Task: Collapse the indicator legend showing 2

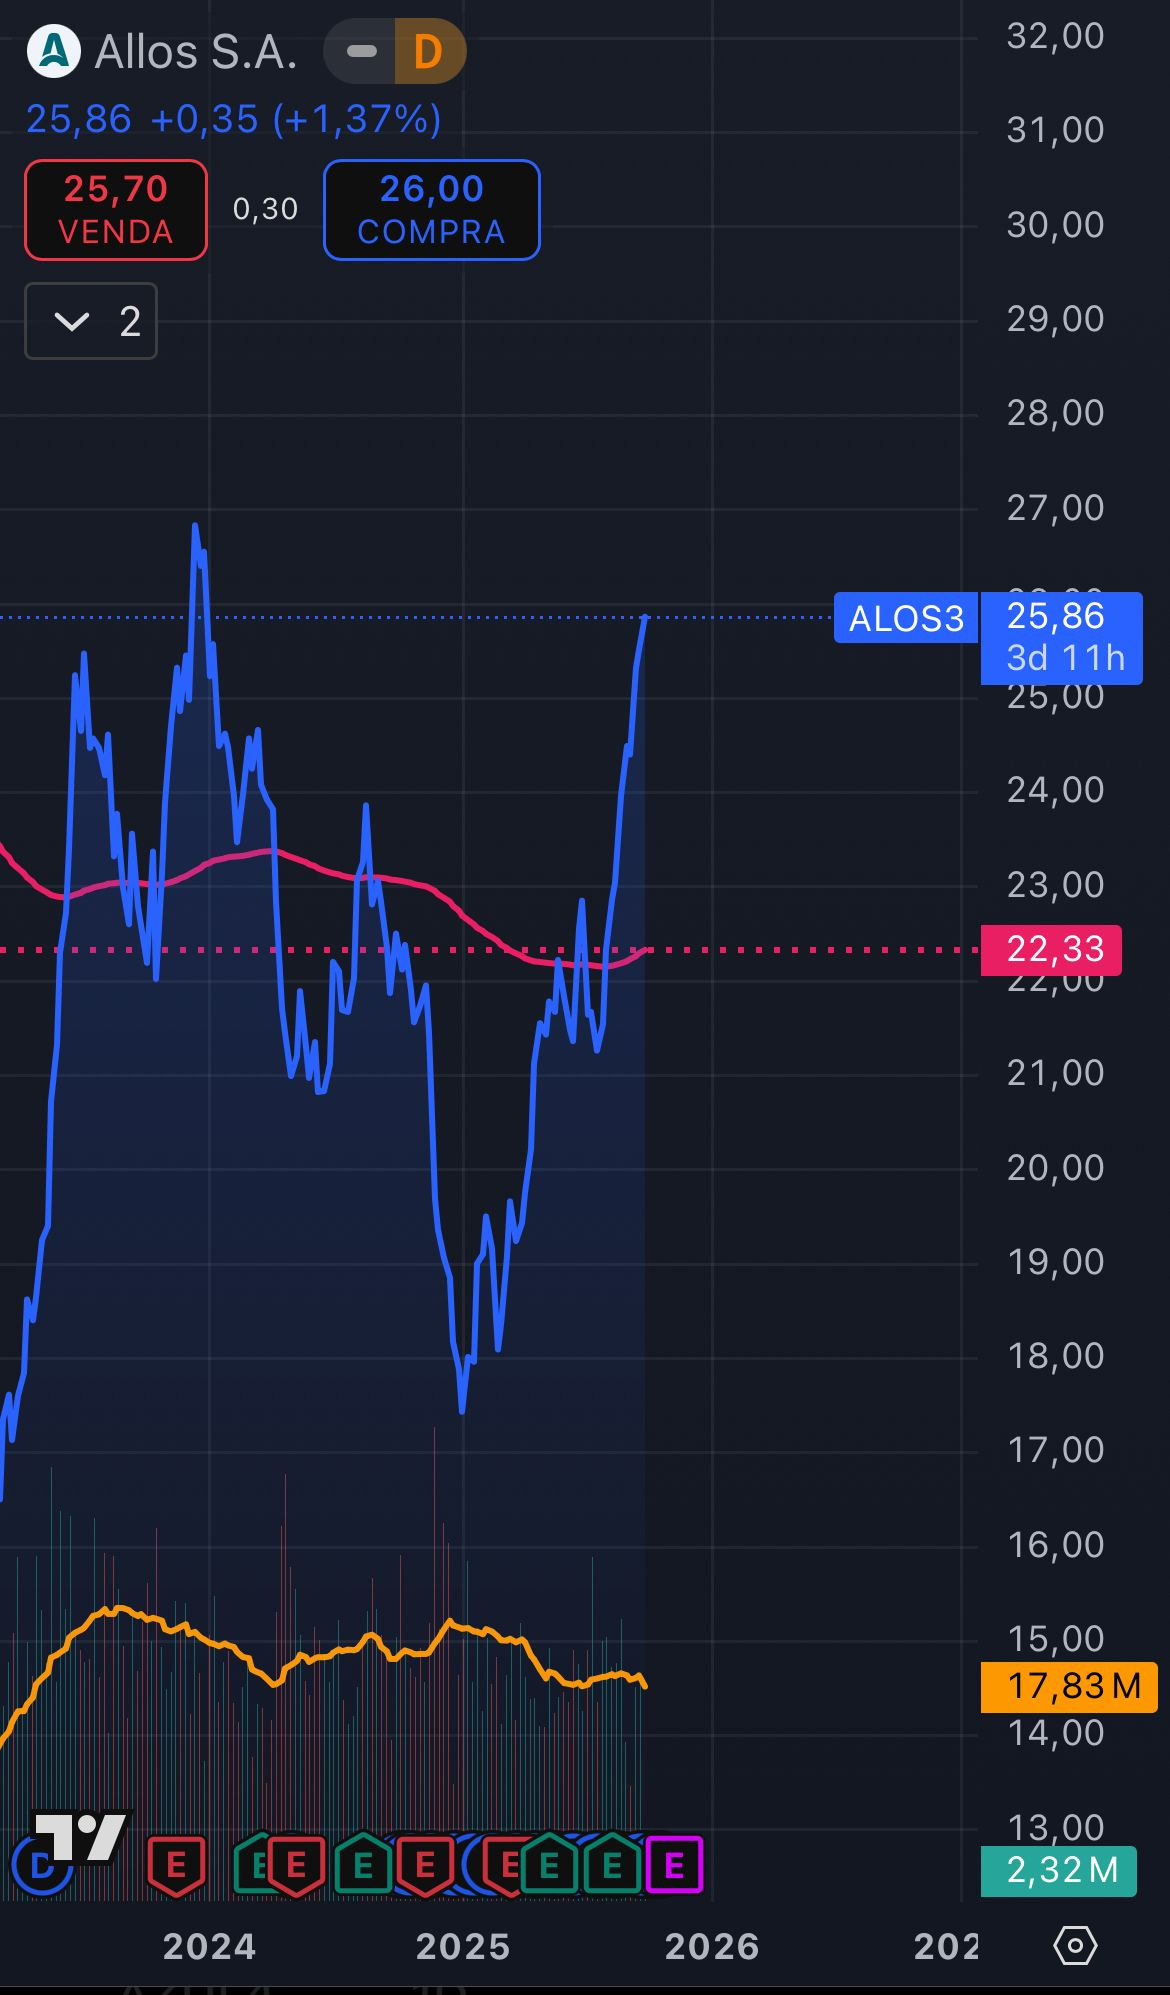Action: pos(91,321)
